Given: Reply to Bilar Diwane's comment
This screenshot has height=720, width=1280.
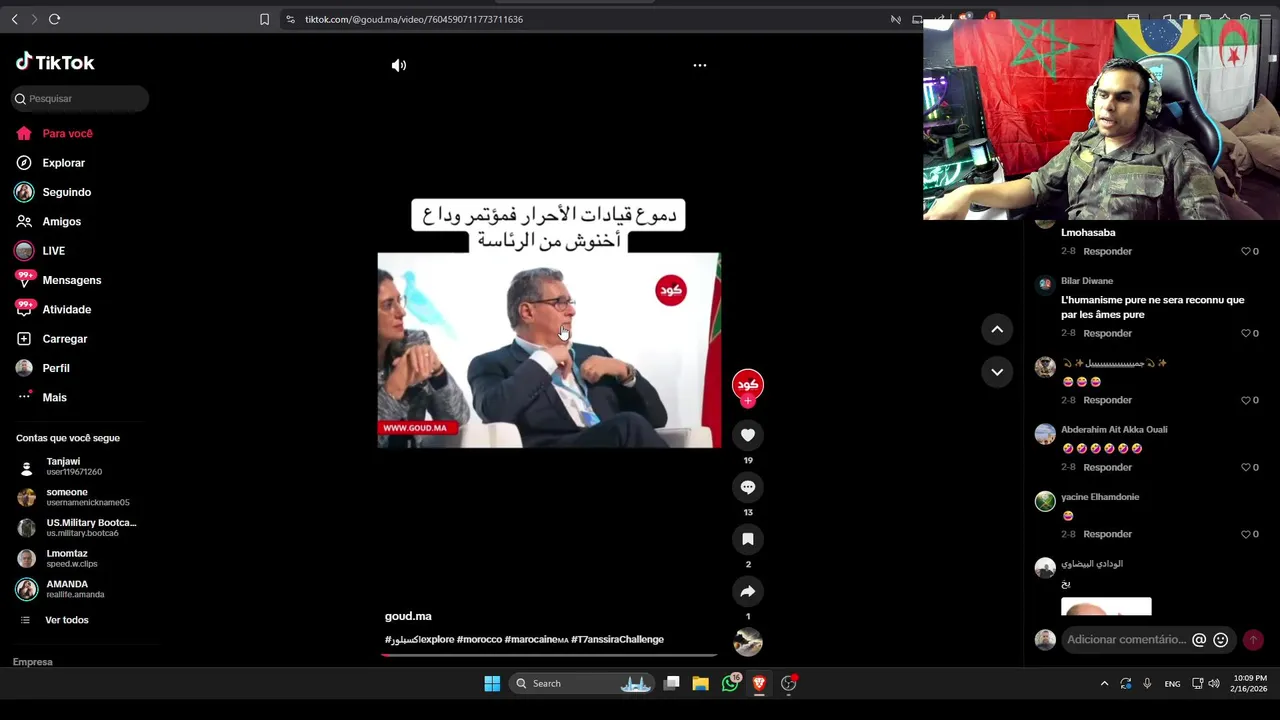Looking at the screenshot, I should point(1107,333).
